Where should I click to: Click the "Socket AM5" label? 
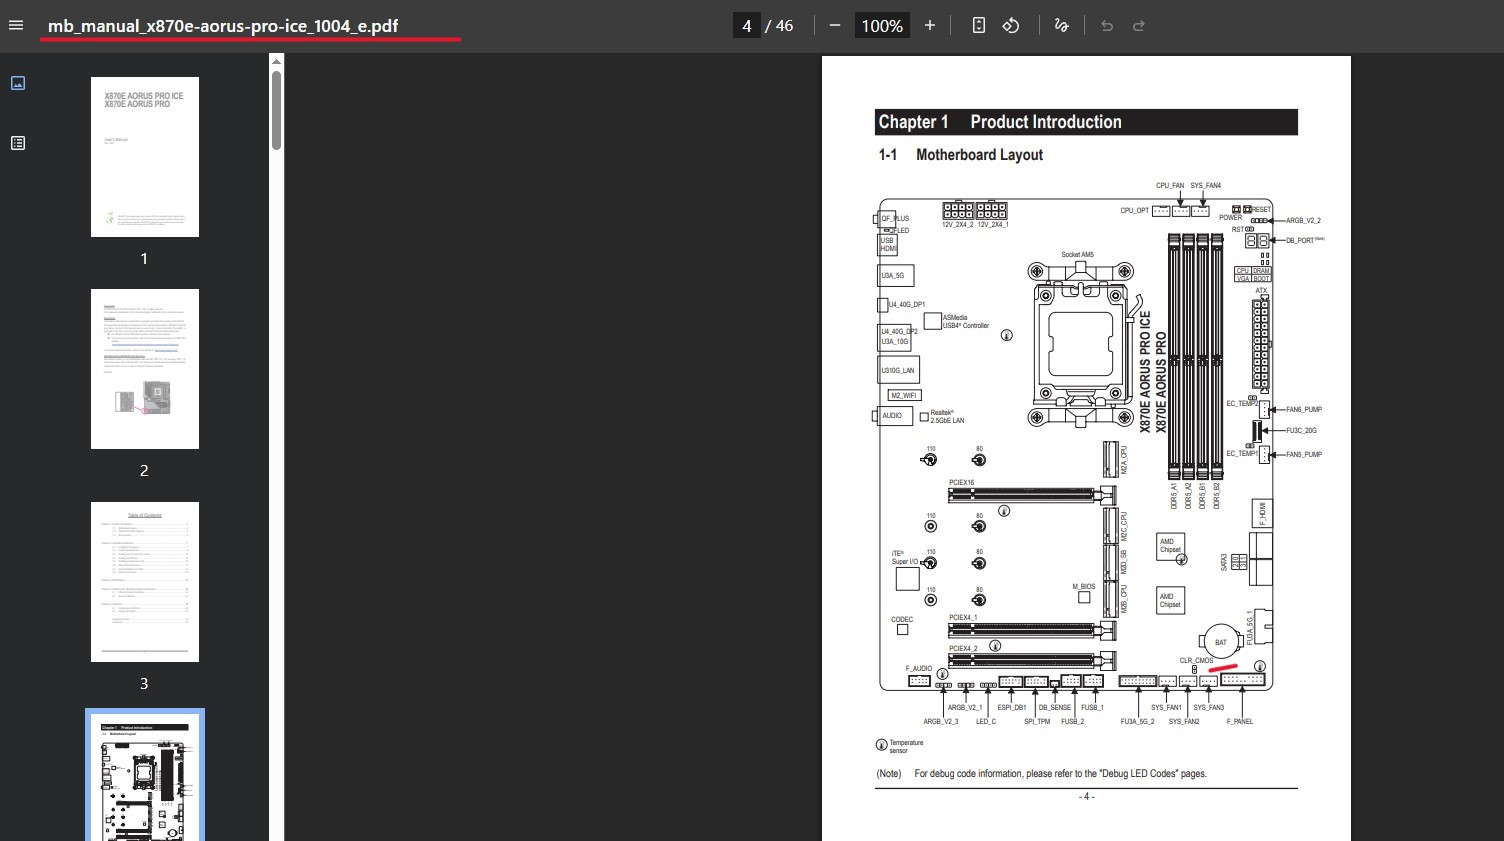pyautogui.click(x=1078, y=255)
